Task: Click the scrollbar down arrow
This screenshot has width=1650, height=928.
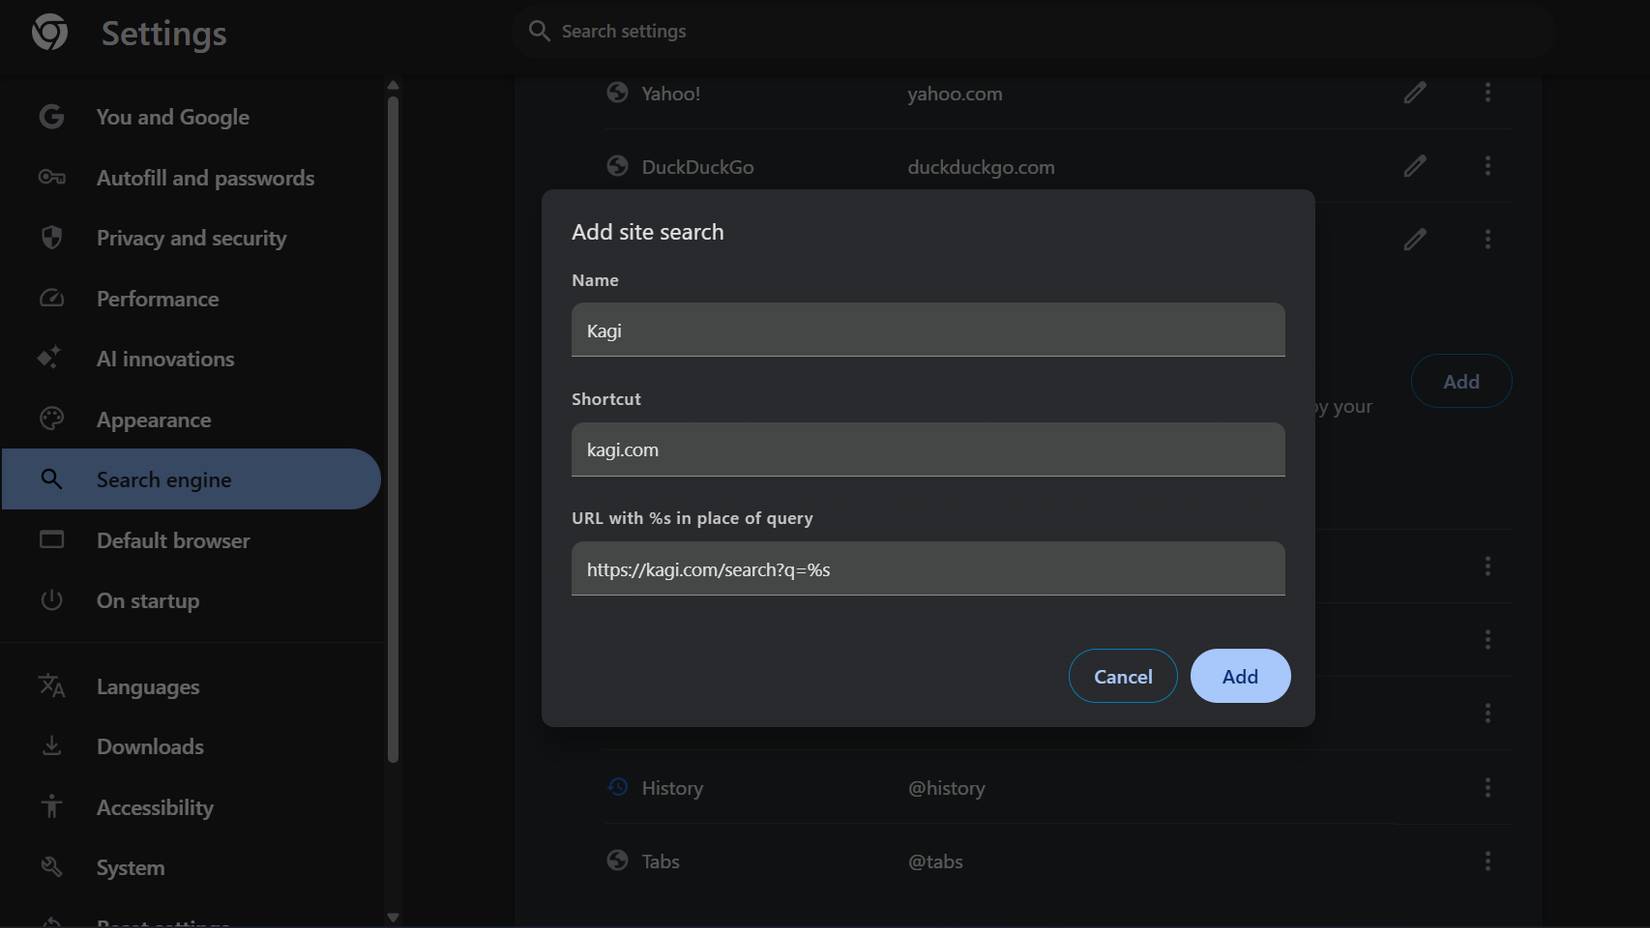Action: pyautogui.click(x=393, y=918)
